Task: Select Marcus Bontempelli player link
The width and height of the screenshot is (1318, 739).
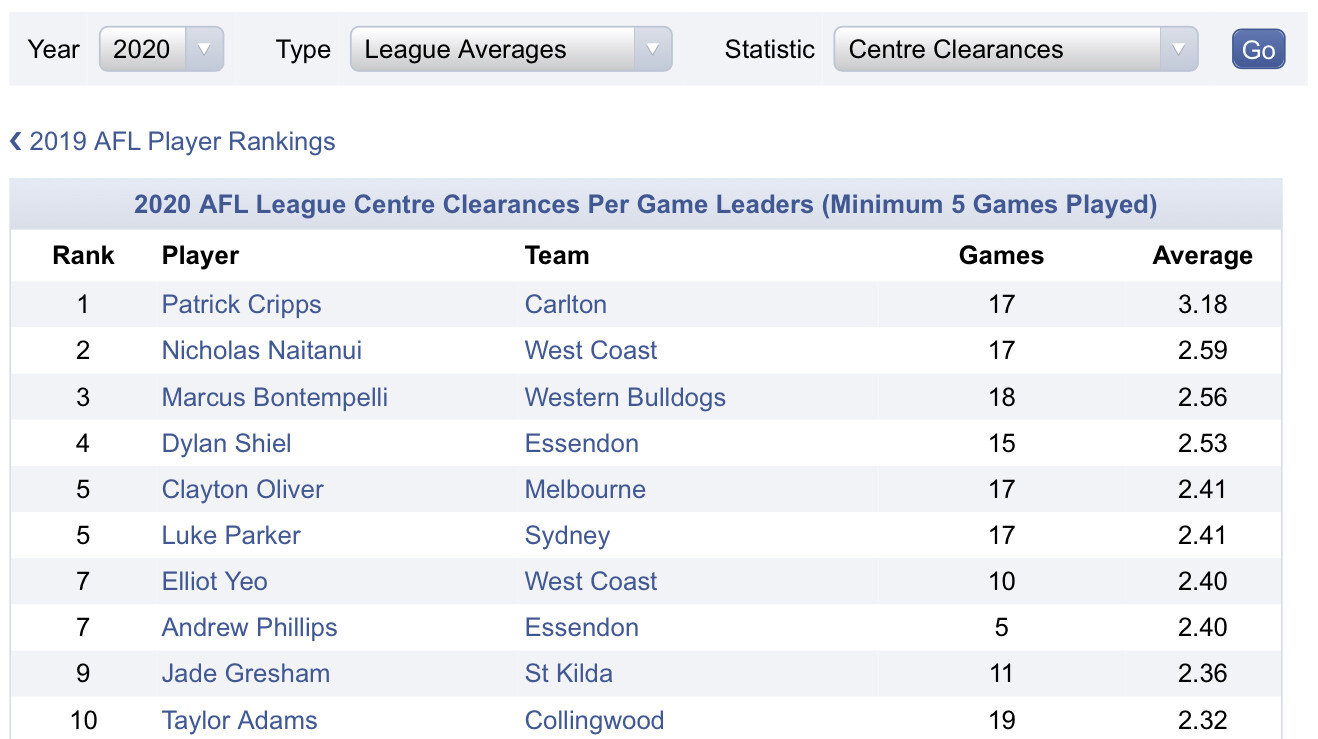Action: (x=275, y=397)
